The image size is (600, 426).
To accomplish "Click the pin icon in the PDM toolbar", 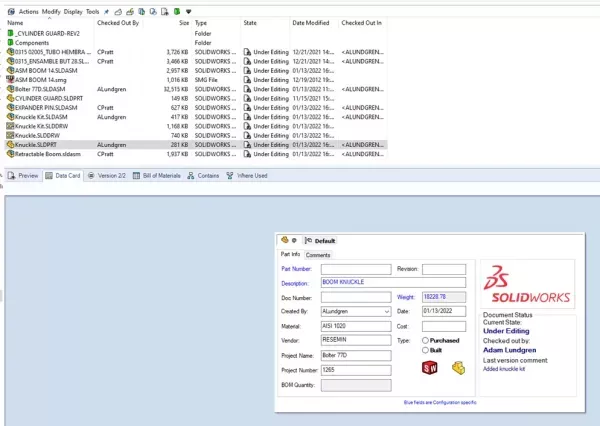I will click(x=106, y=12).
